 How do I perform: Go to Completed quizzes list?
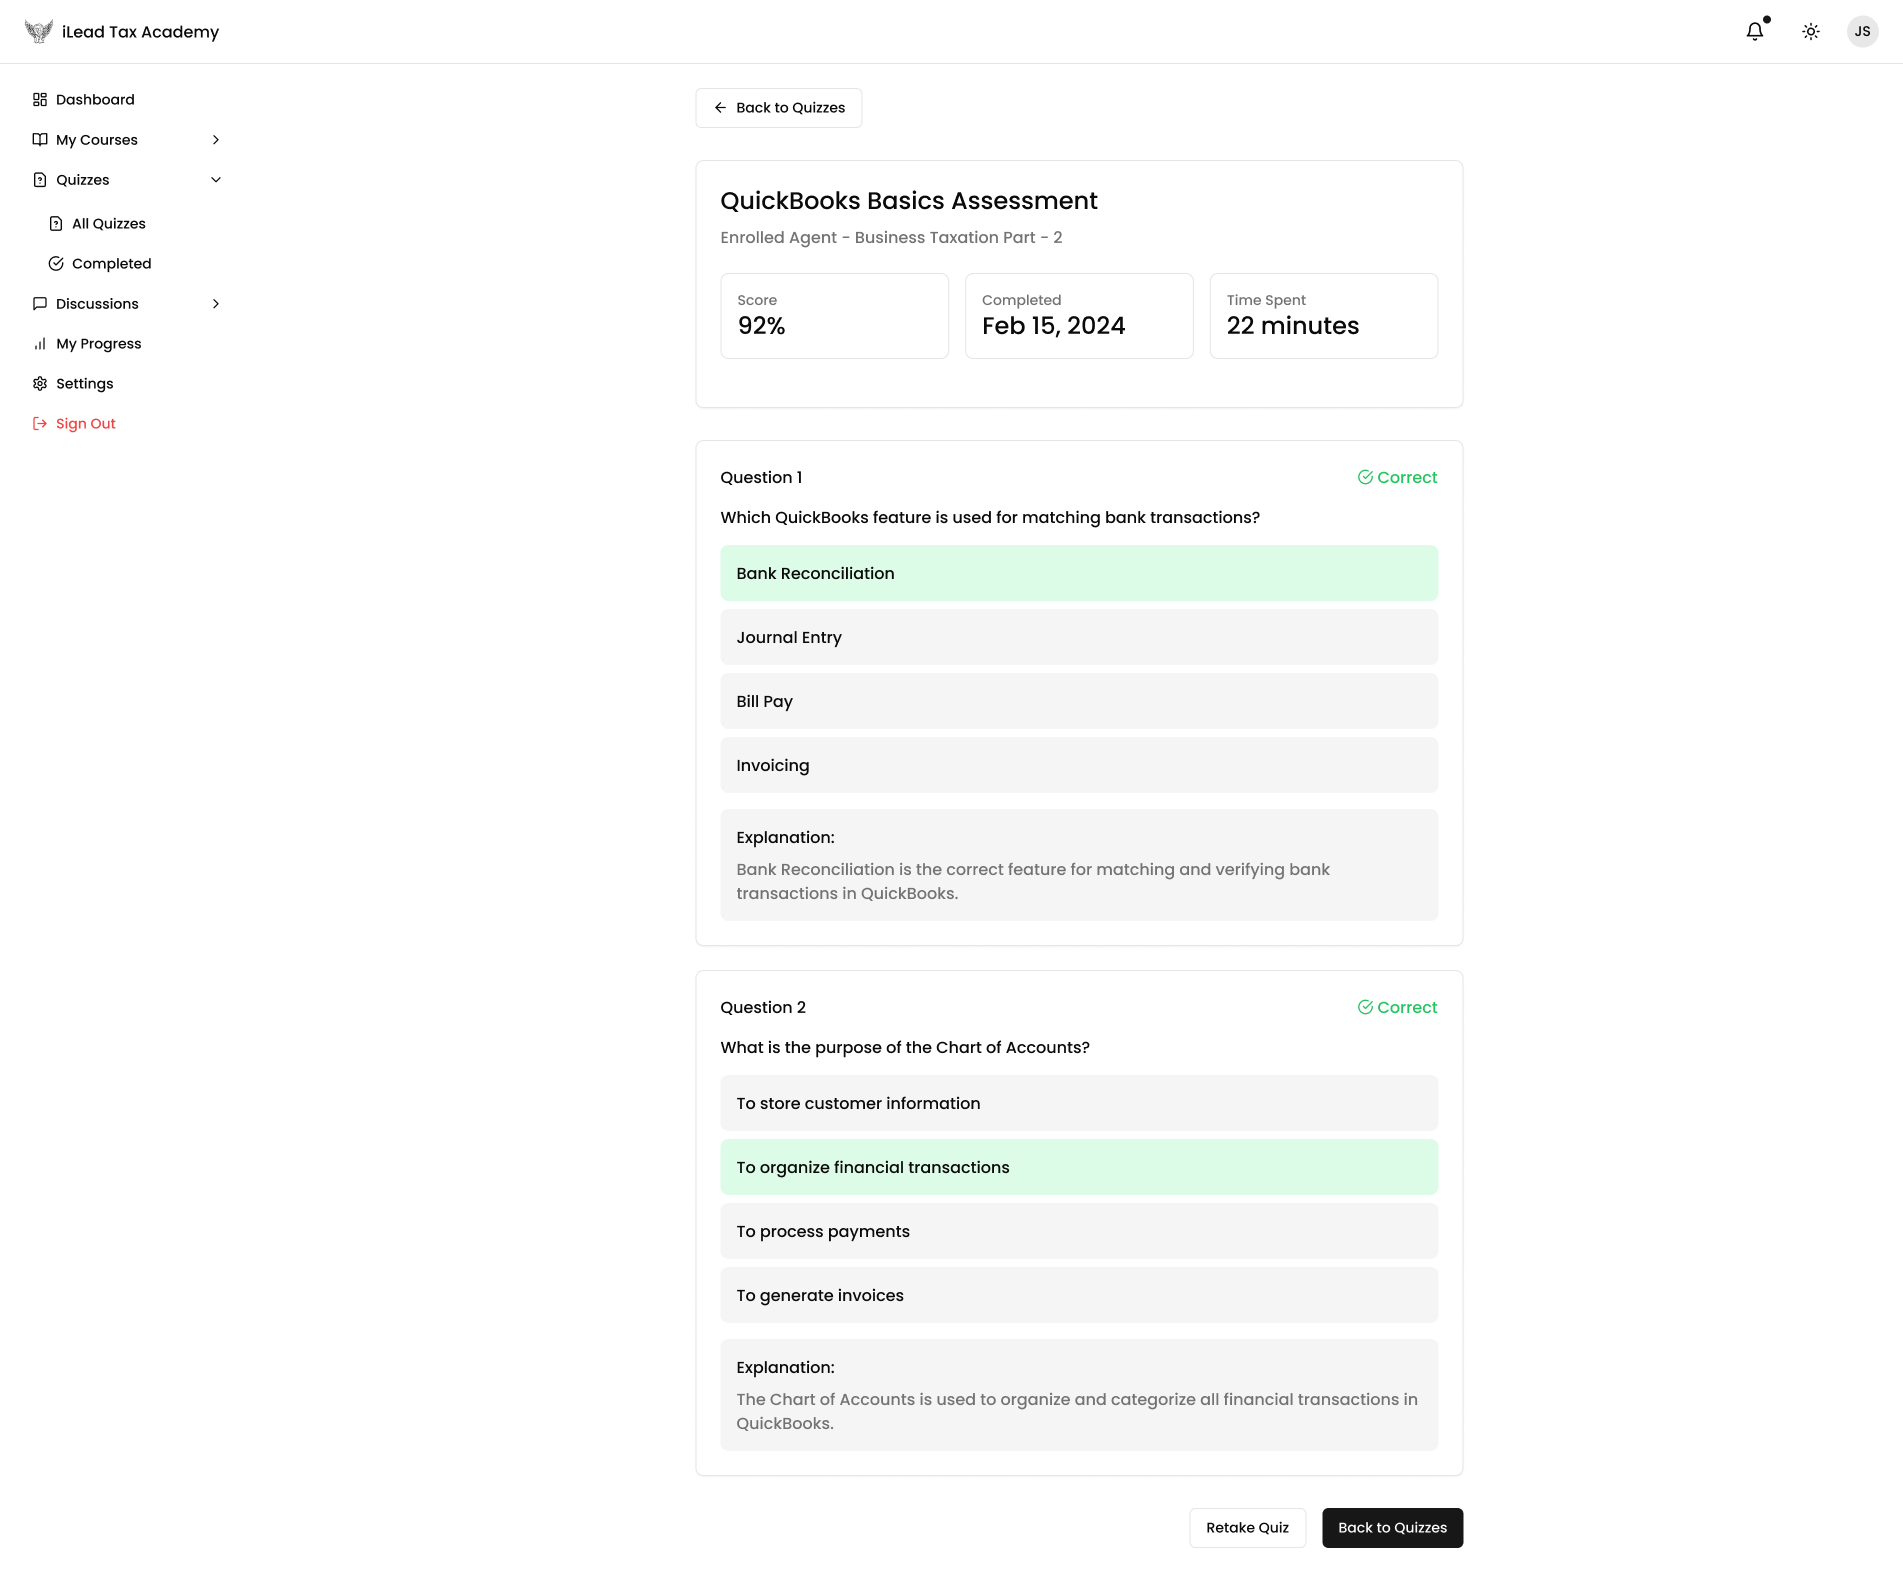click(x=111, y=264)
